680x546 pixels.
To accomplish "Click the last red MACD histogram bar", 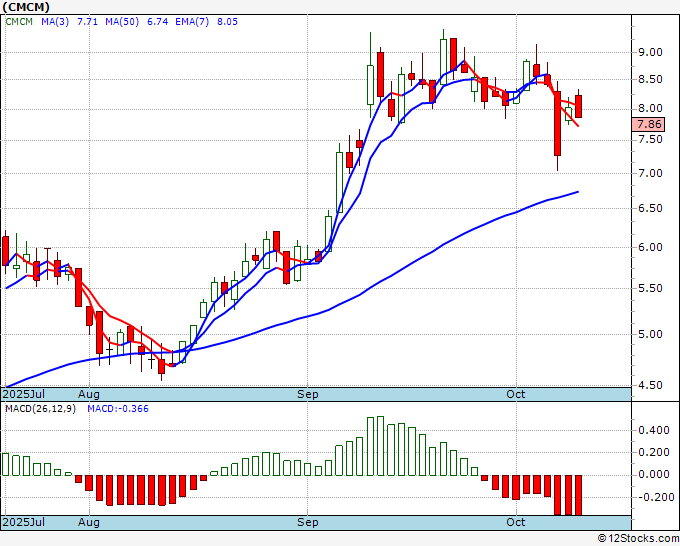I will pos(579,495).
